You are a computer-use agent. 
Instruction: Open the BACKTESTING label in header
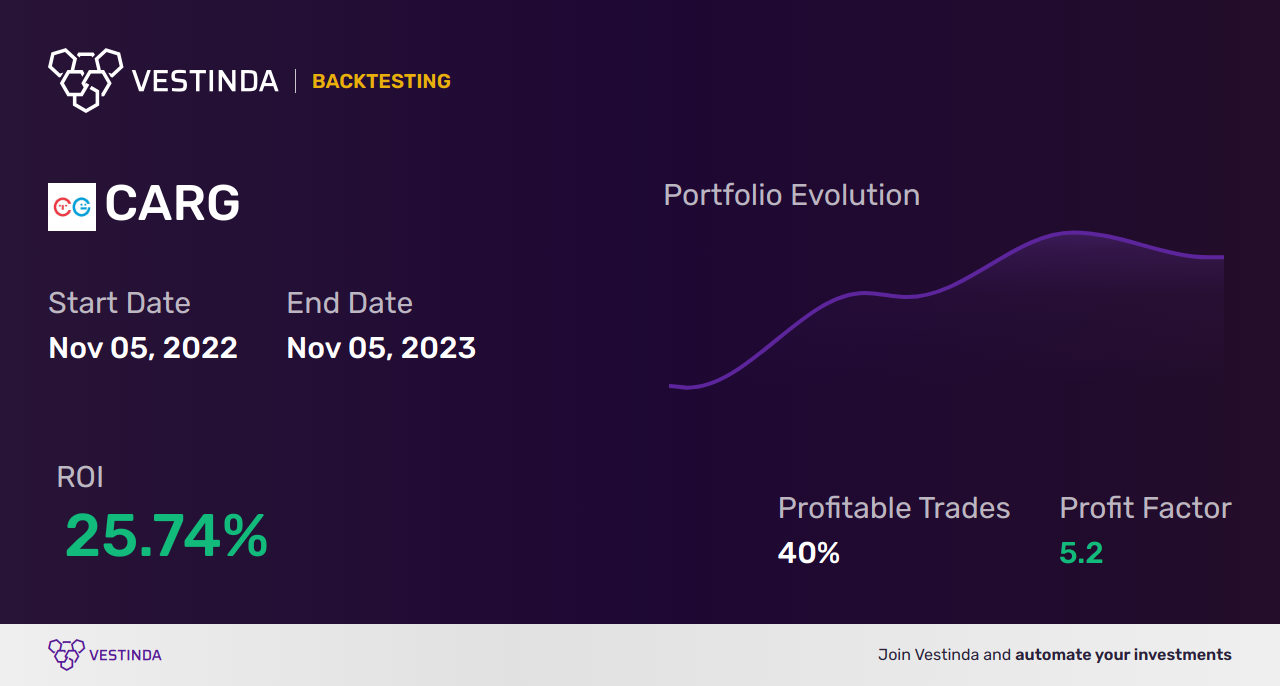381,81
